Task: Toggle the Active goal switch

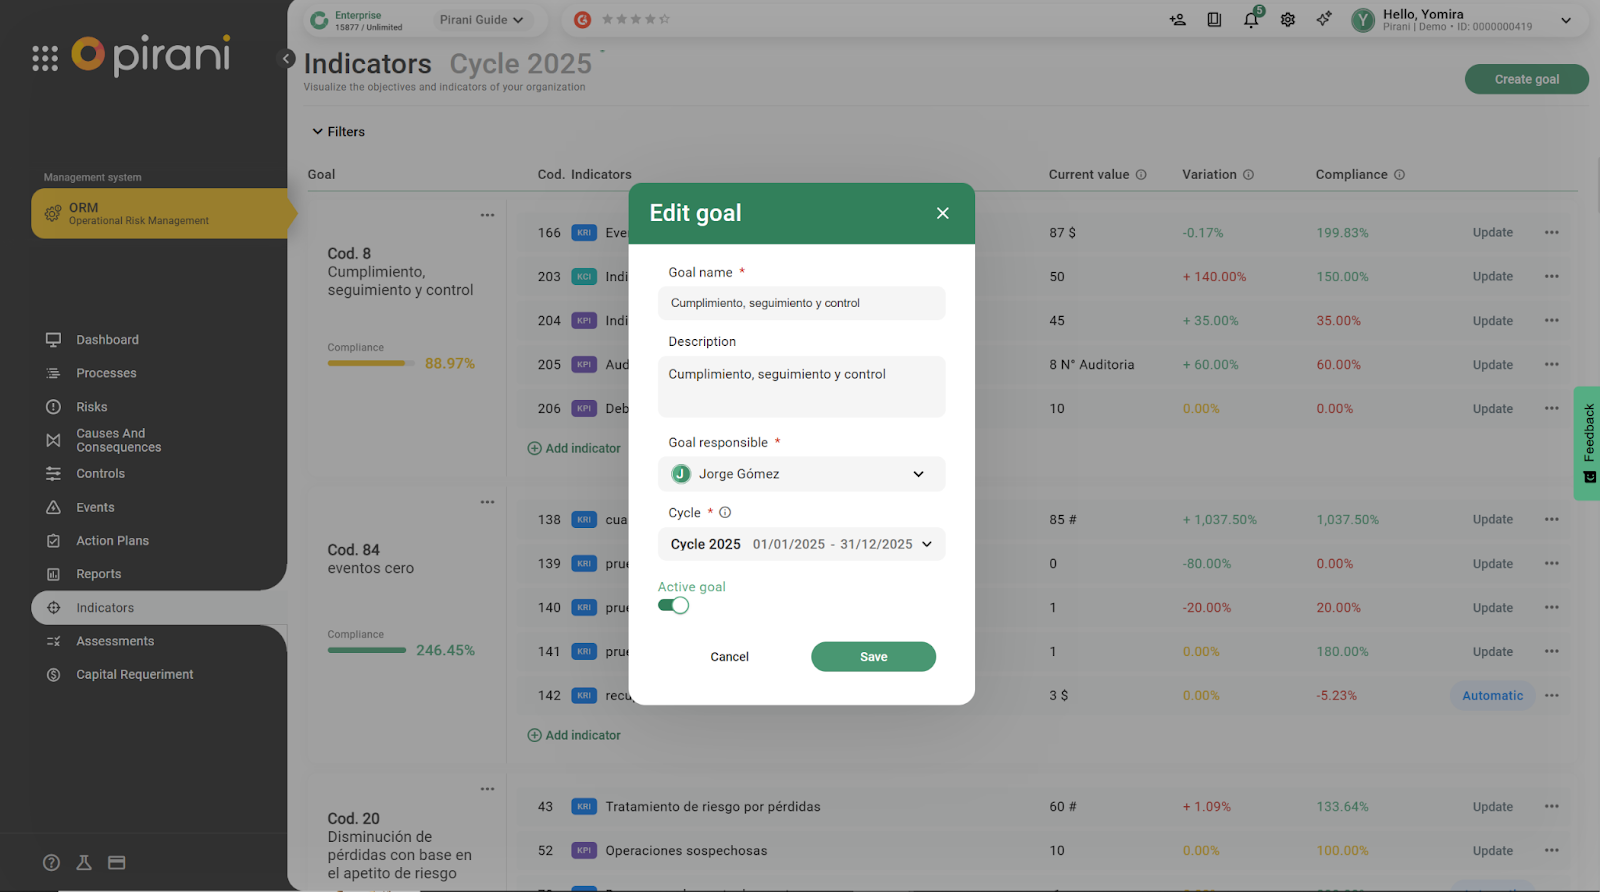Action: 673,606
